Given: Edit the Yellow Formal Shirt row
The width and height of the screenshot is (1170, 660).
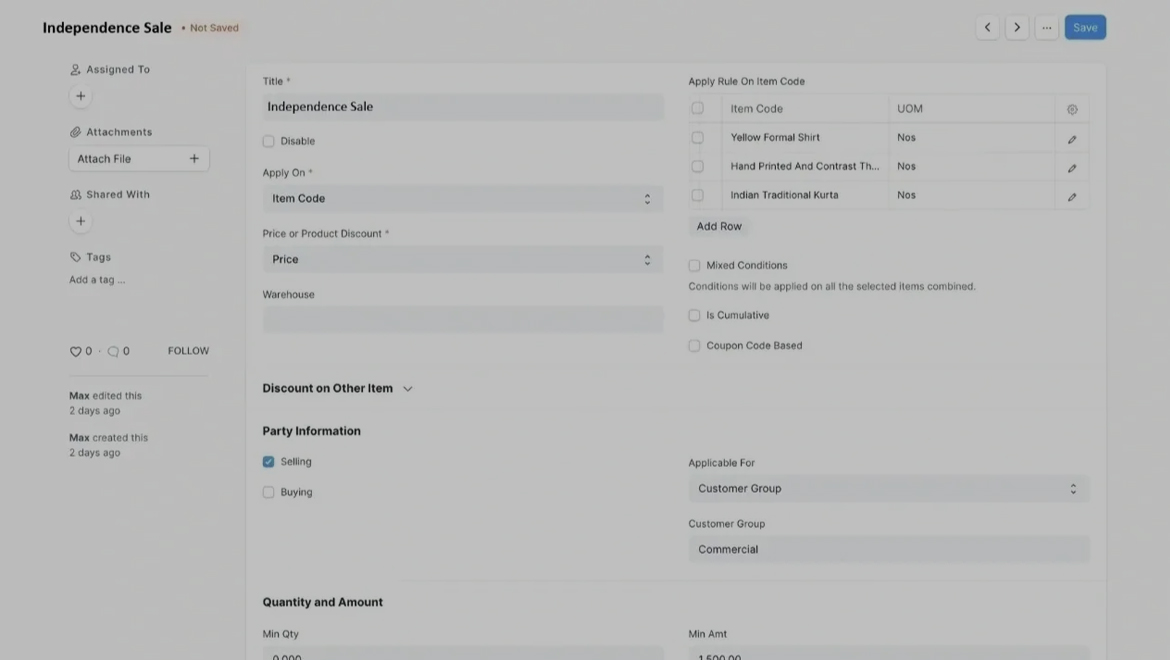Looking at the screenshot, I should pyautogui.click(x=1071, y=139).
